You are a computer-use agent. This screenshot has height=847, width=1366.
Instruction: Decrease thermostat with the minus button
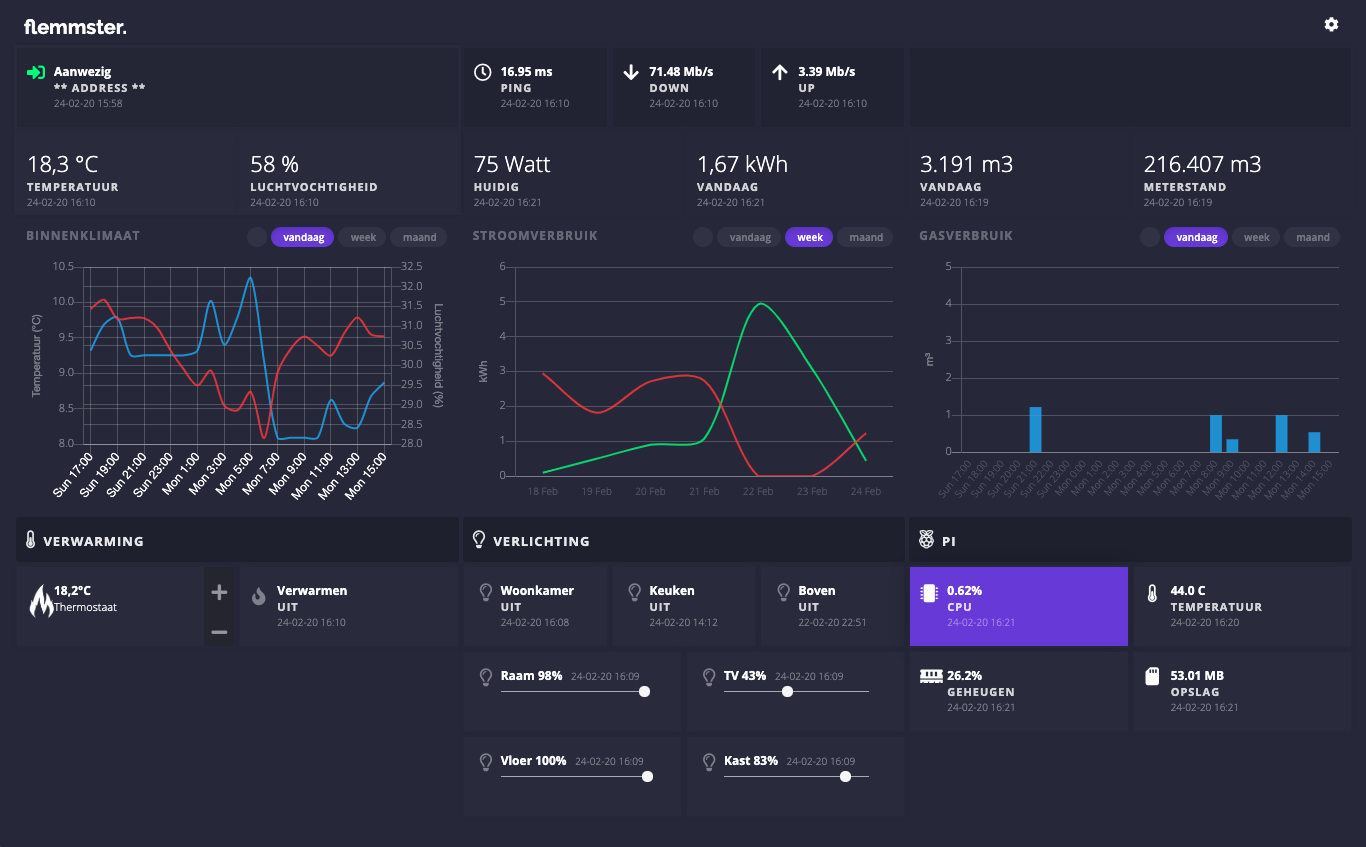(x=220, y=632)
